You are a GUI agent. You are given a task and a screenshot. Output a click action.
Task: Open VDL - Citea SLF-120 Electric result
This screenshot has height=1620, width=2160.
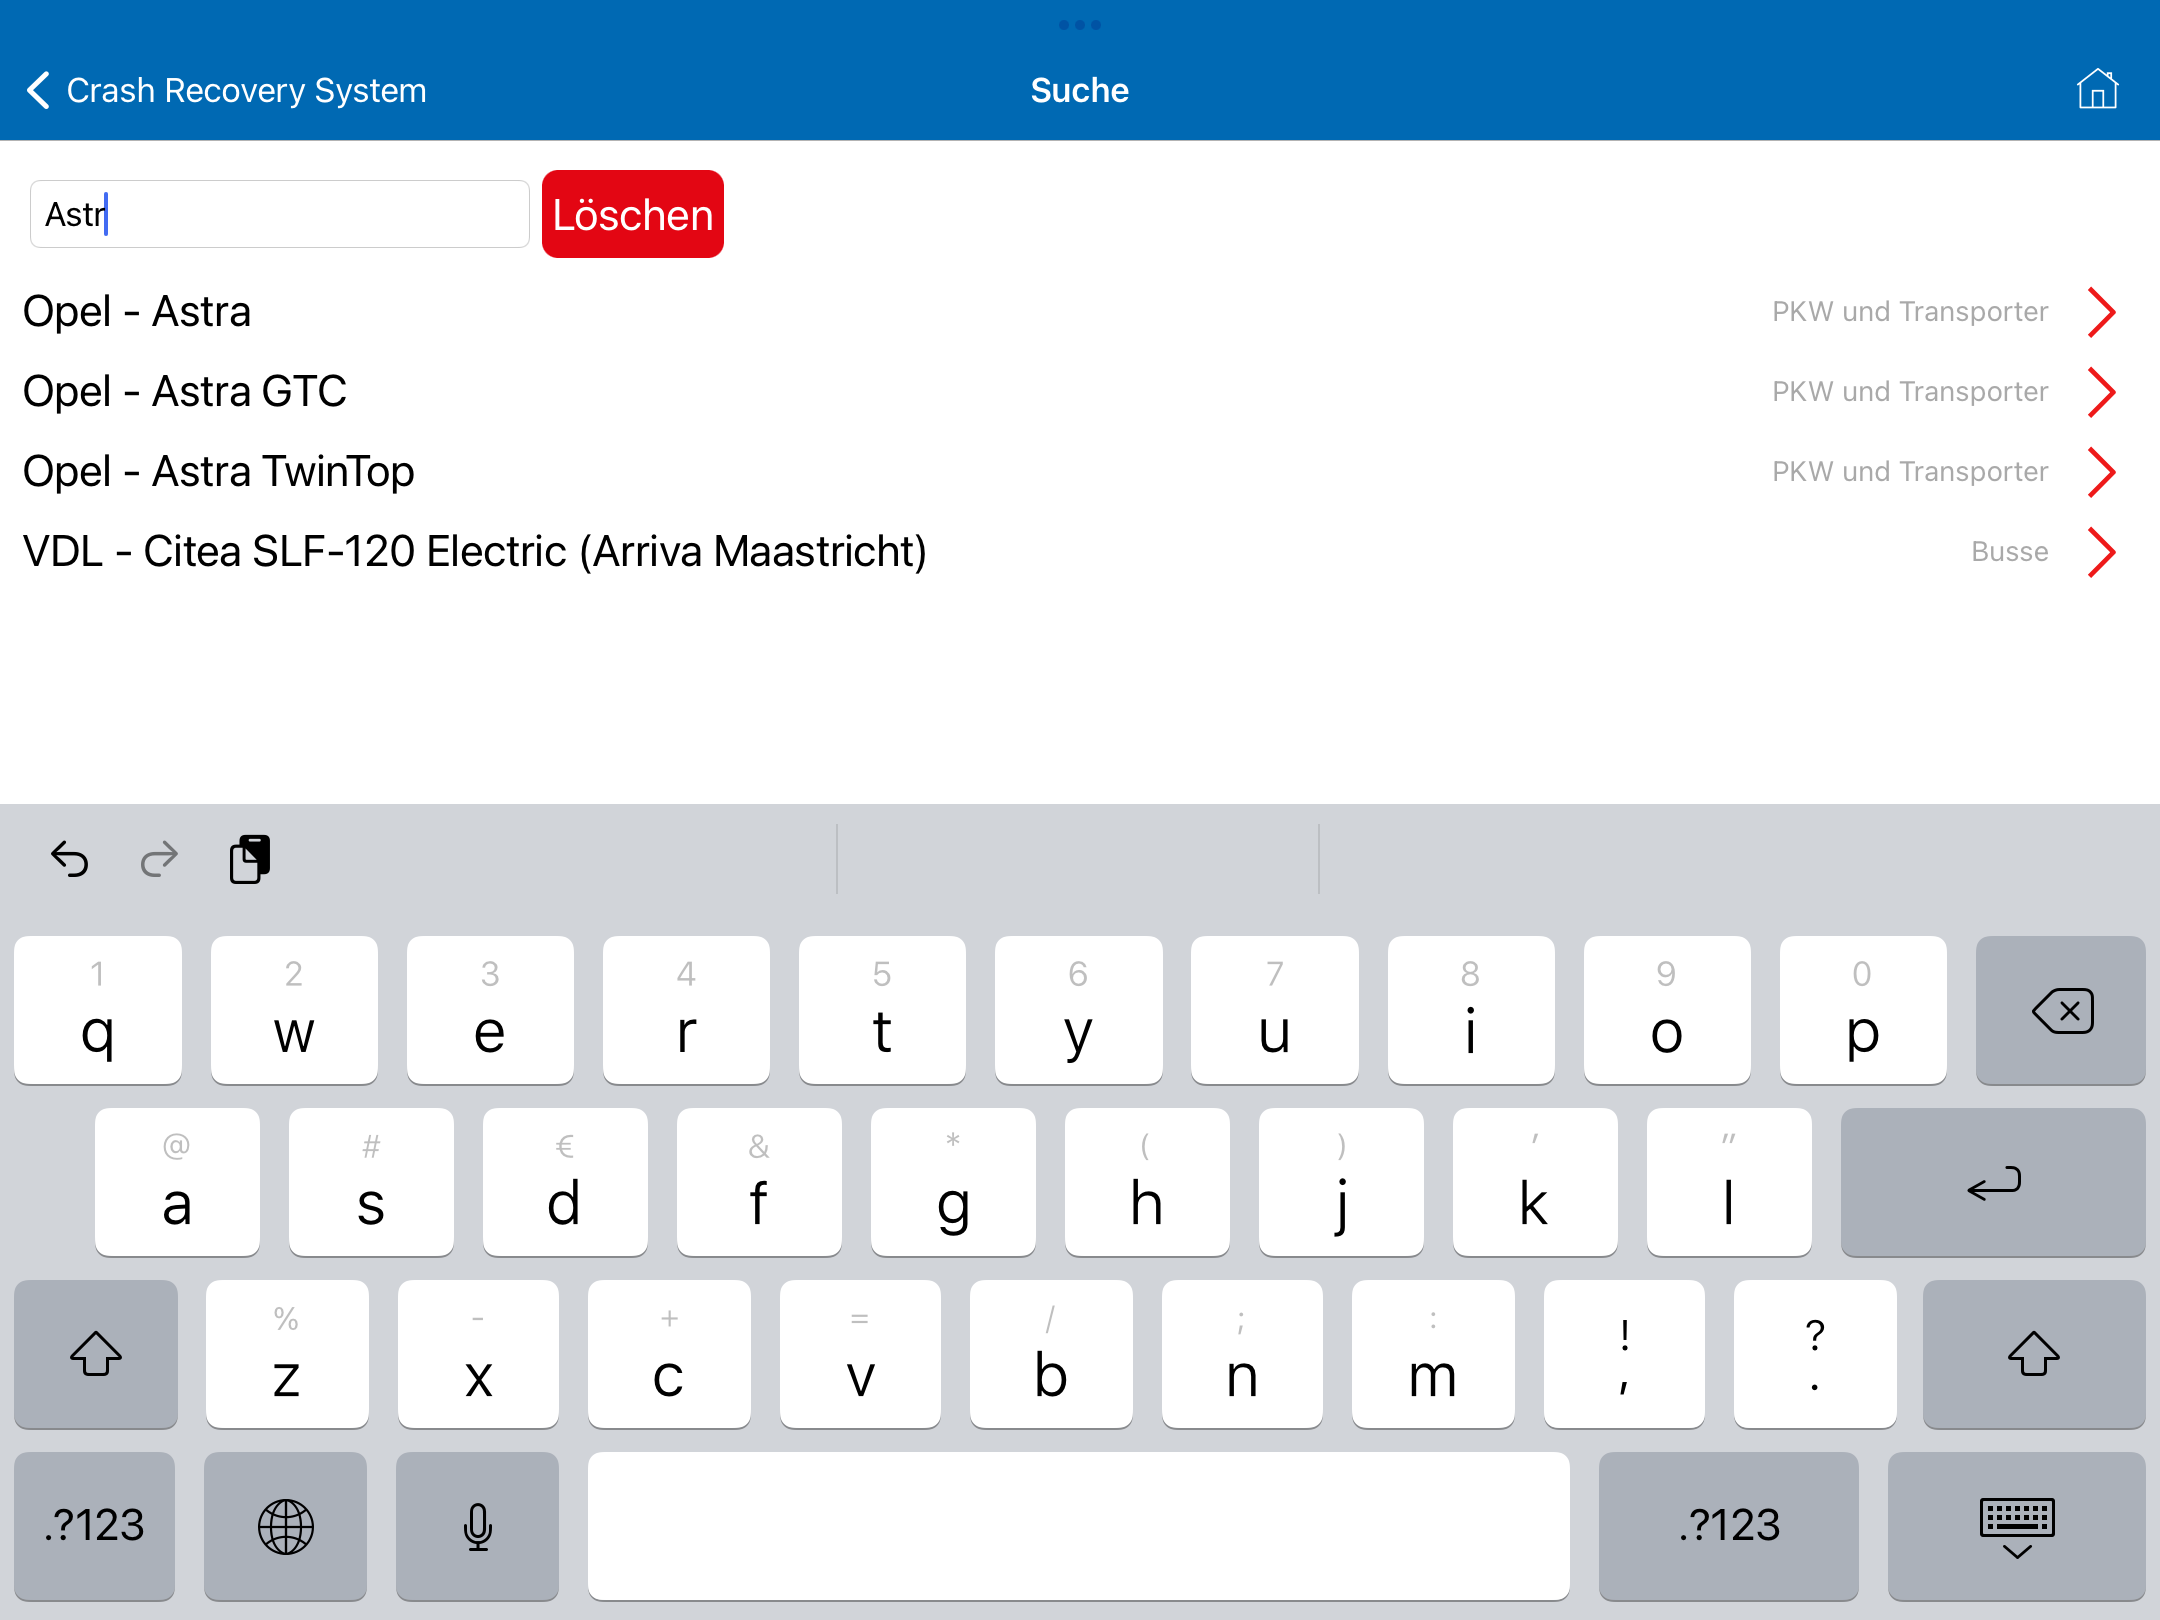[1080, 552]
